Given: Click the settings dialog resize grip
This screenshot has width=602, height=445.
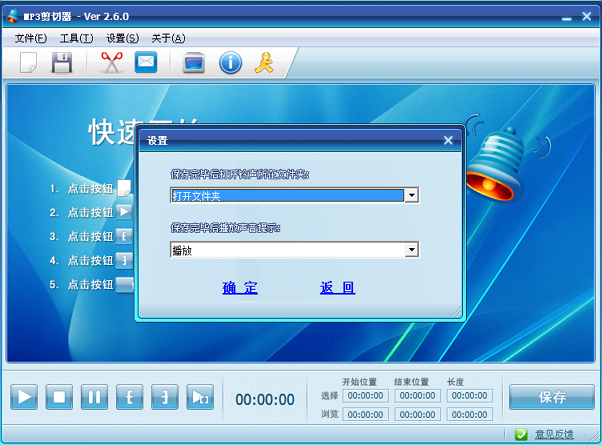Looking at the screenshot, I should coord(456,312).
